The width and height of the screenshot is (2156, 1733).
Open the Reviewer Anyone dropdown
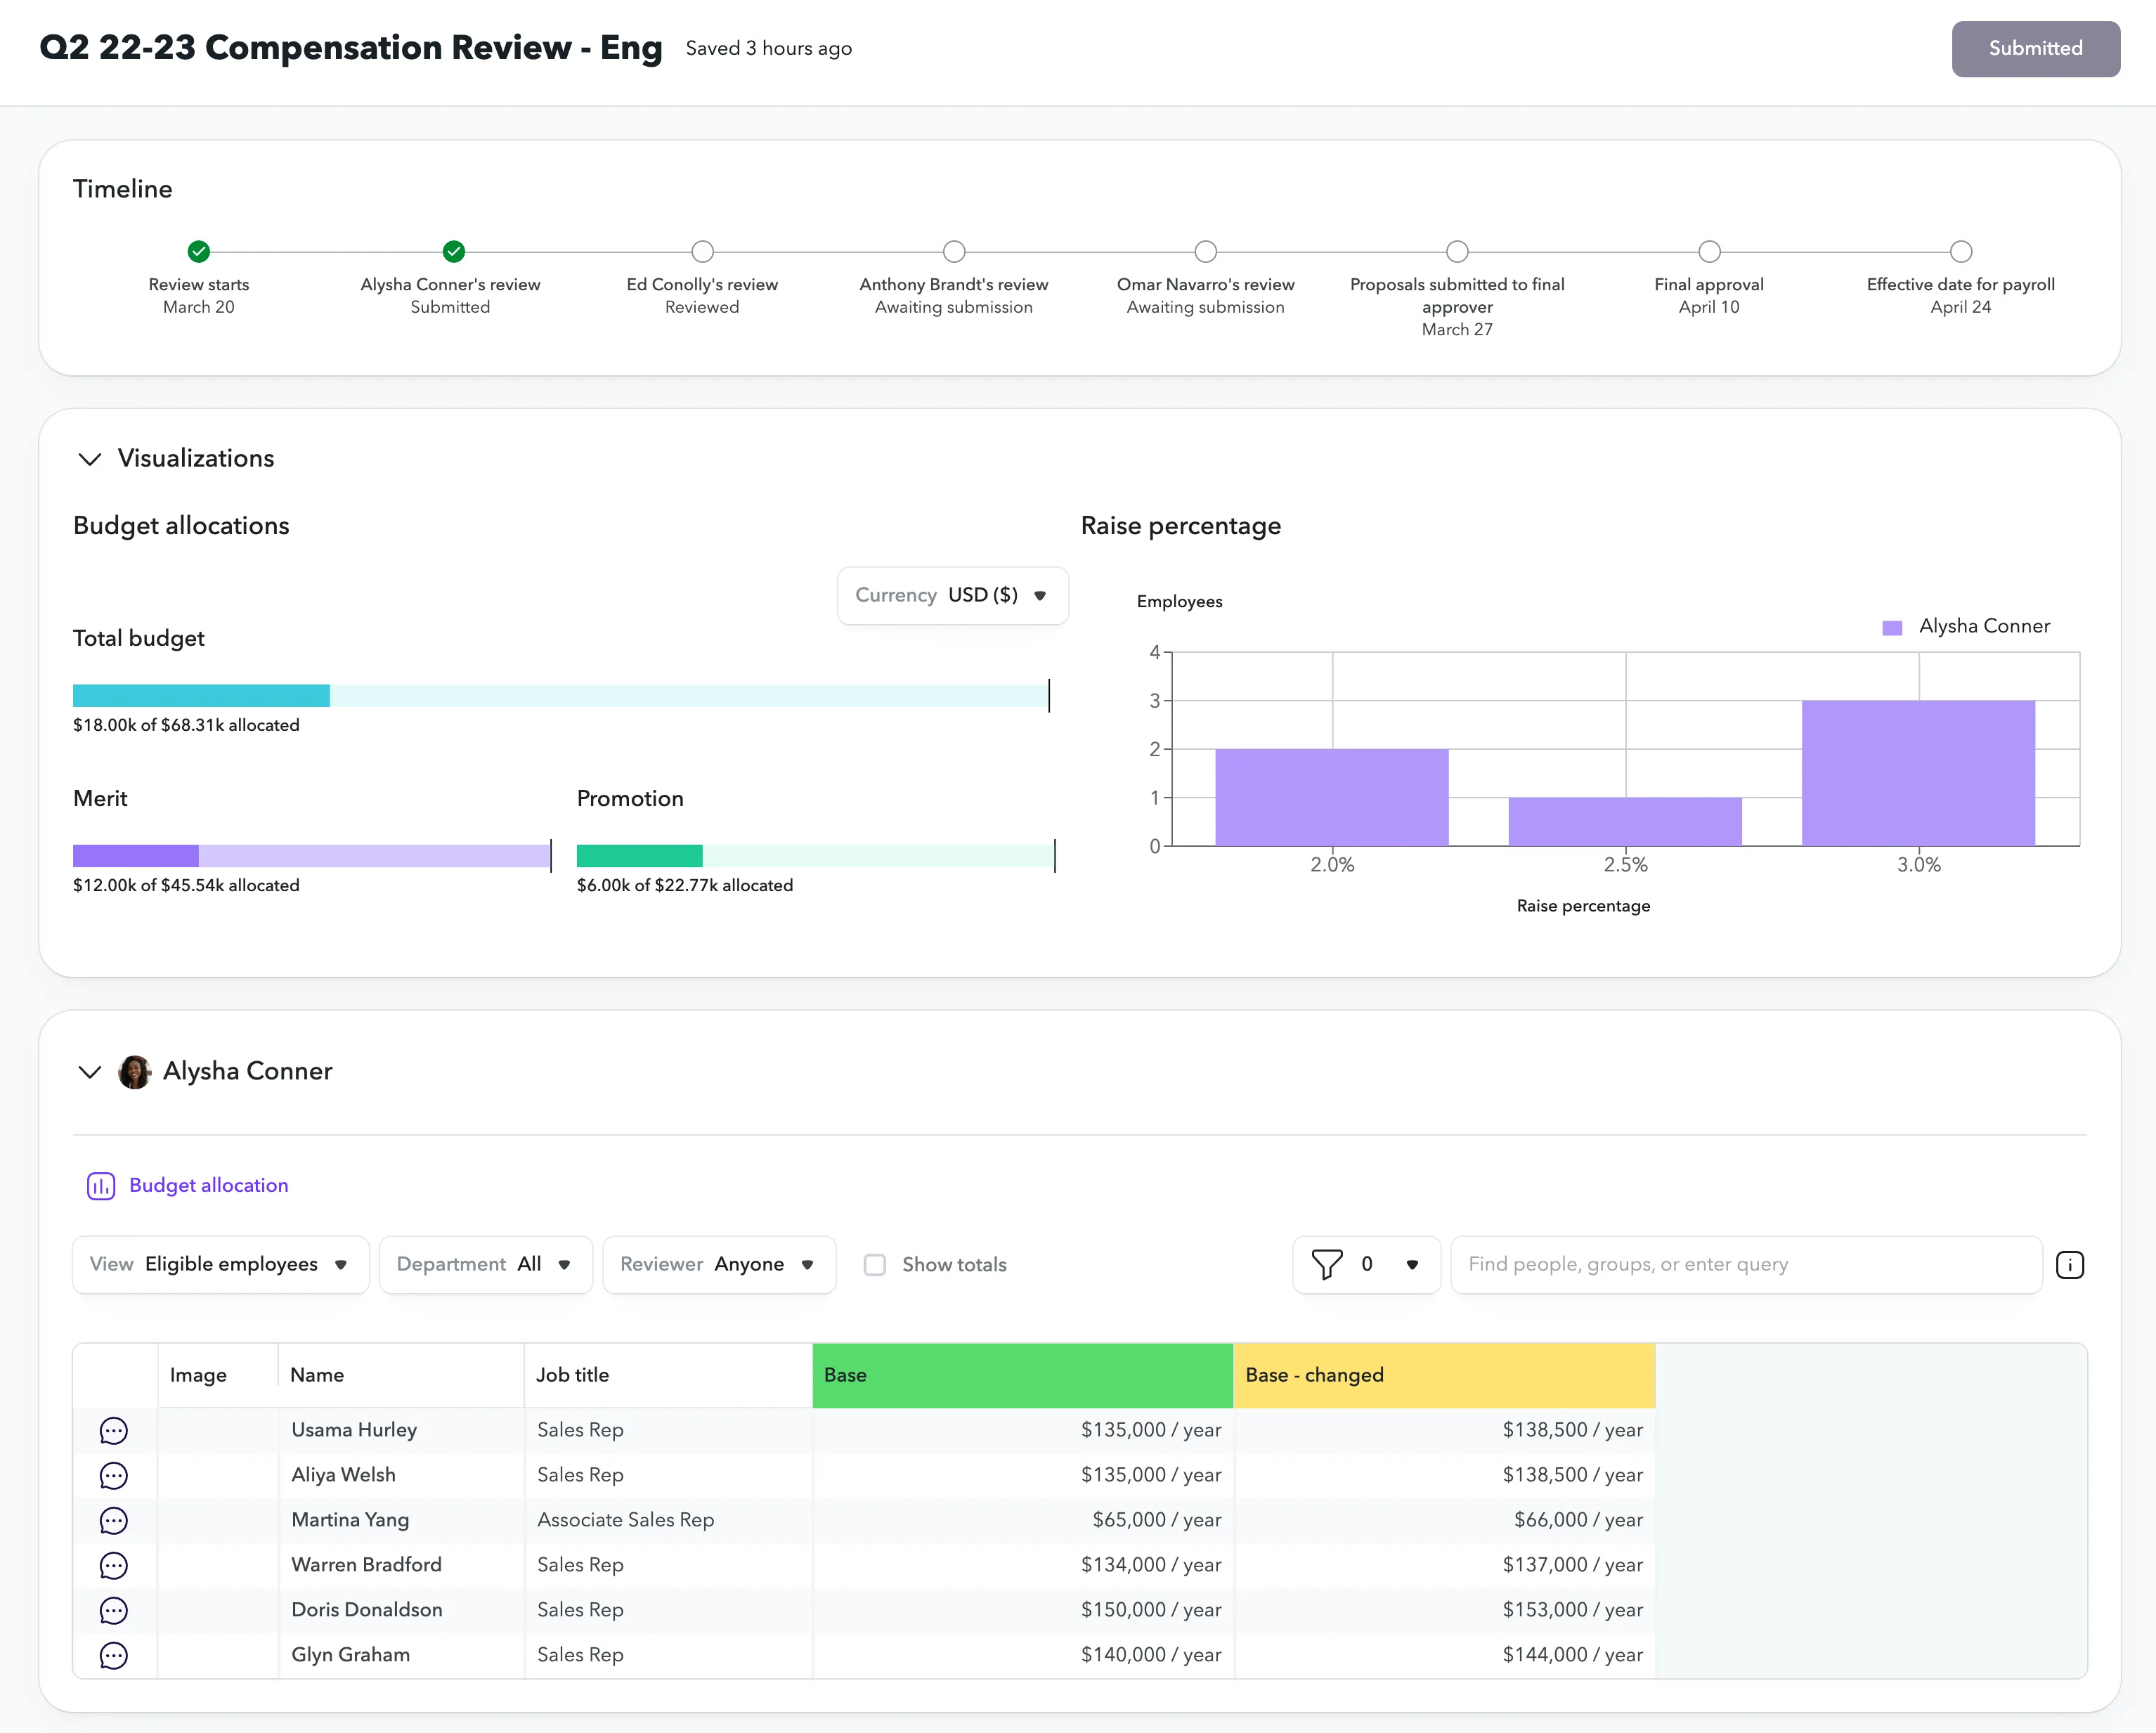(719, 1265)
